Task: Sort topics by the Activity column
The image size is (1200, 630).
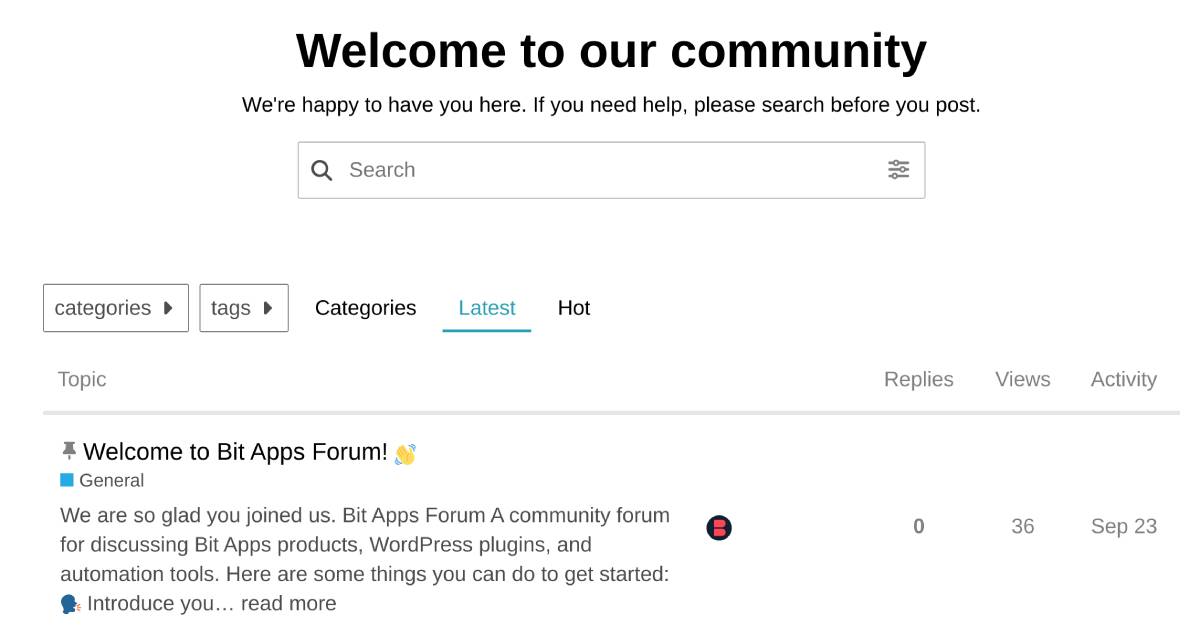Action: 1123,379
